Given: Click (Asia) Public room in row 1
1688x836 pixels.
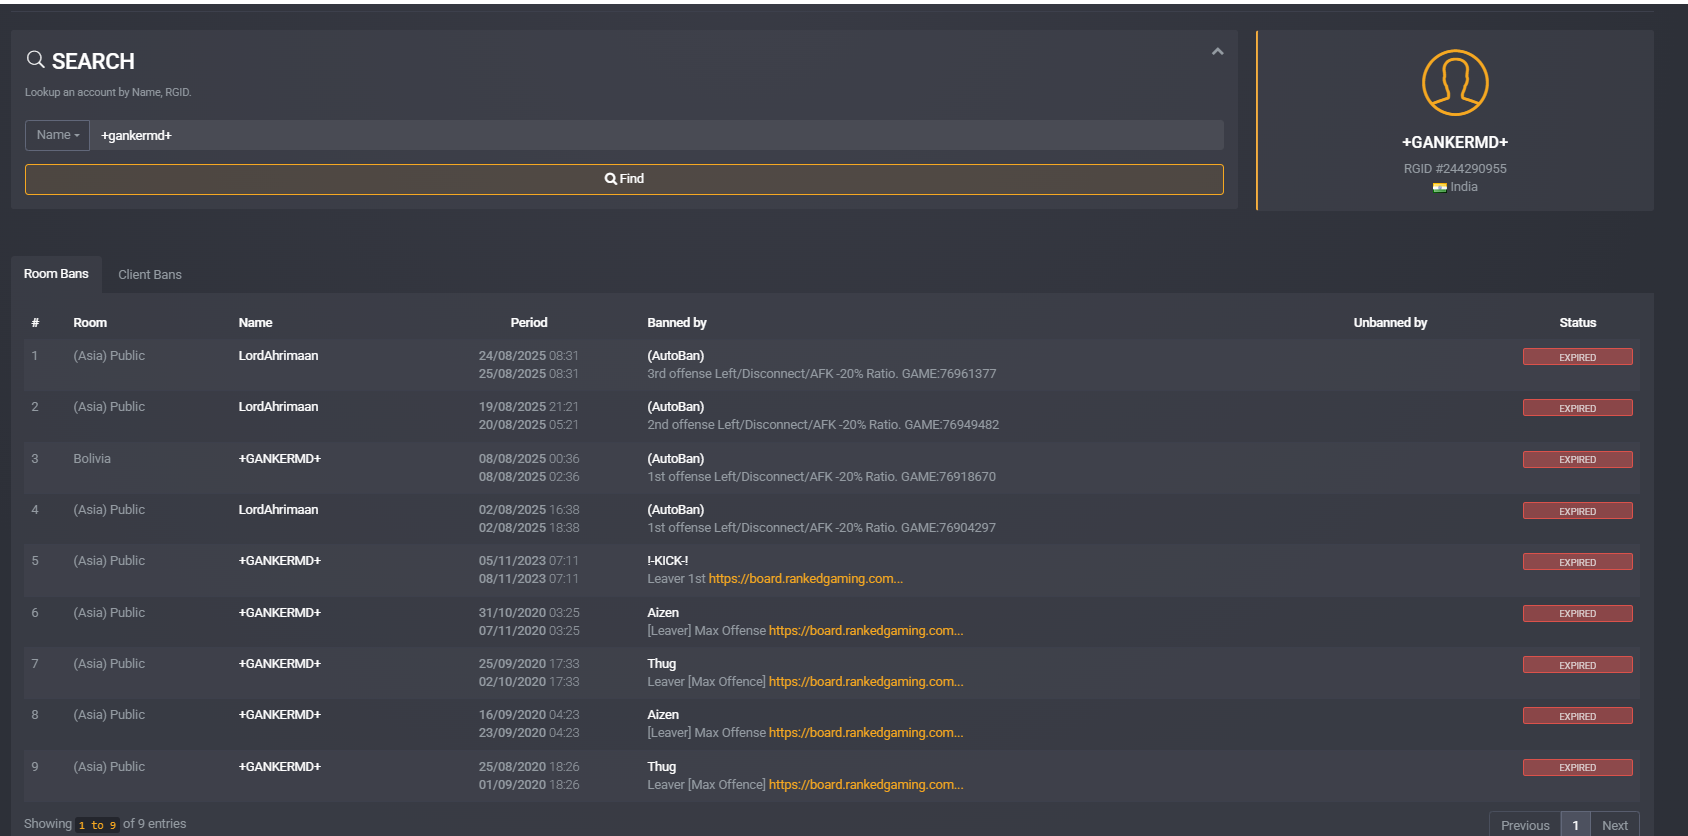Looking at the screenshot, I should 109,356.
